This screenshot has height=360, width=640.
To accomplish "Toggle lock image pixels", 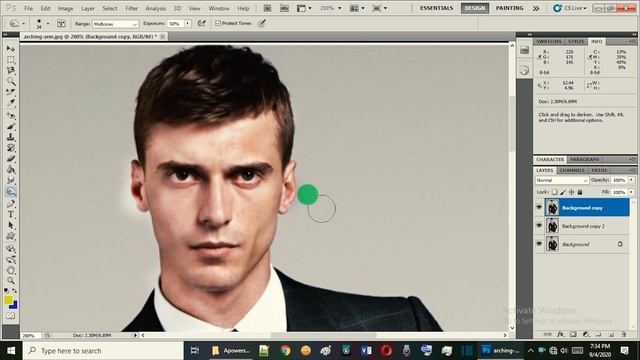I will click(x=563, y=192).
